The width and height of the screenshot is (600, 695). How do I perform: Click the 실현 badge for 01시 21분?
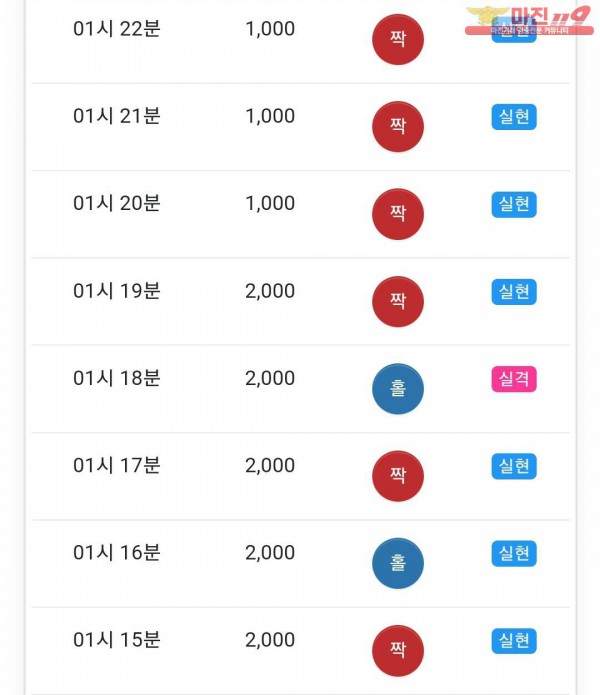pos(514,117)
